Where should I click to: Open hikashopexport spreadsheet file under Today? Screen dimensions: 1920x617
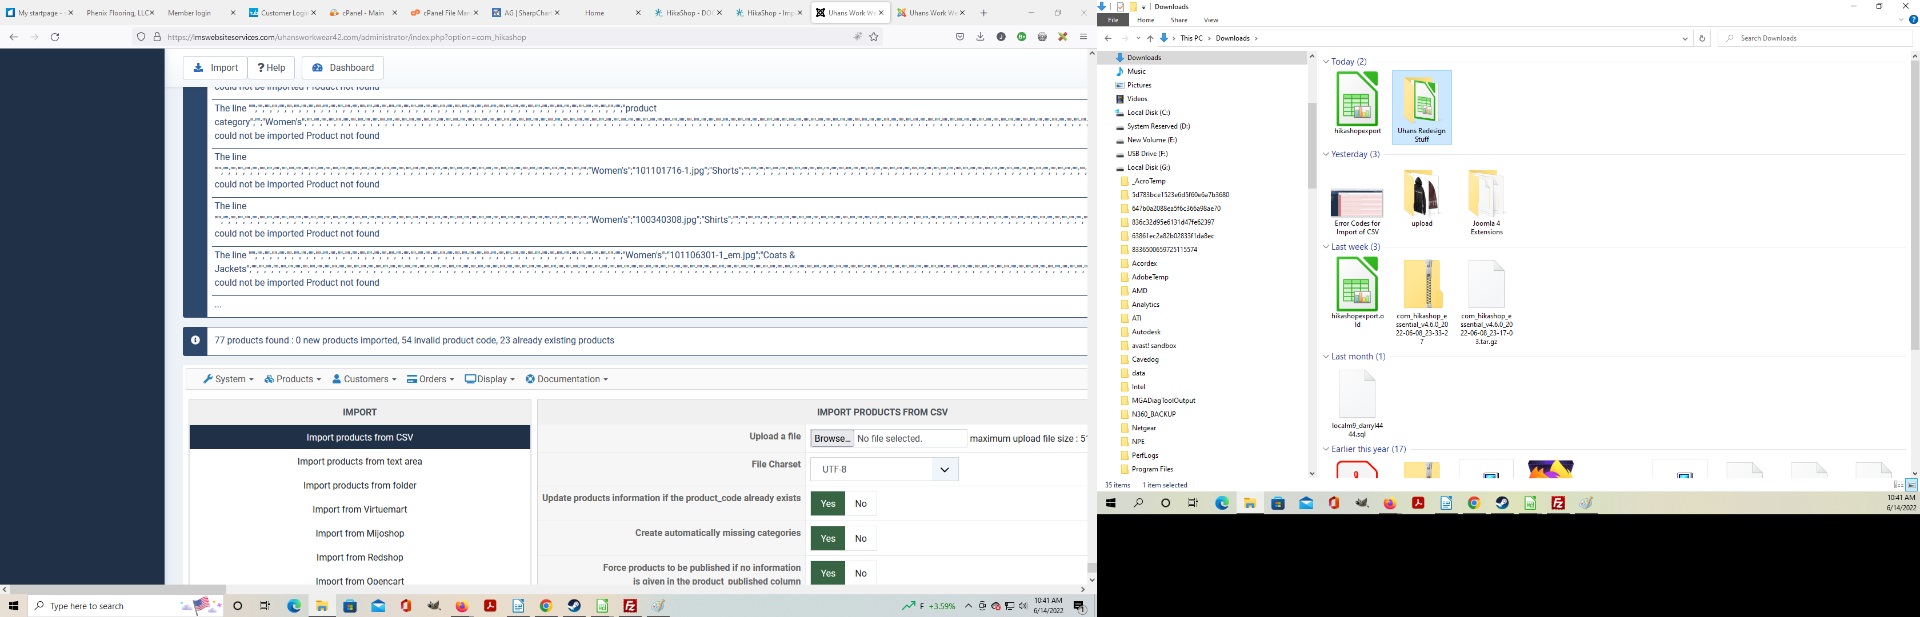click(1357, 103)
